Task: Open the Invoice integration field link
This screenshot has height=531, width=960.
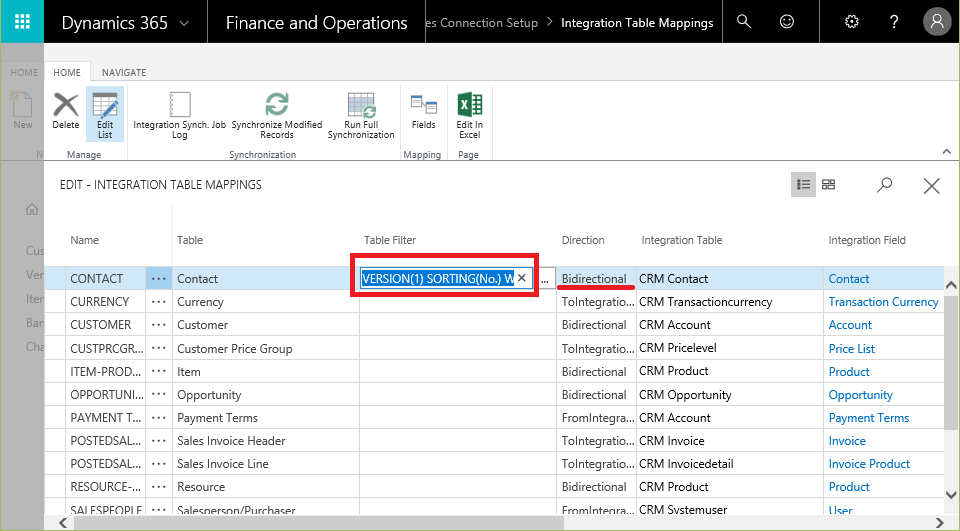Action: [x=847, y=441]
